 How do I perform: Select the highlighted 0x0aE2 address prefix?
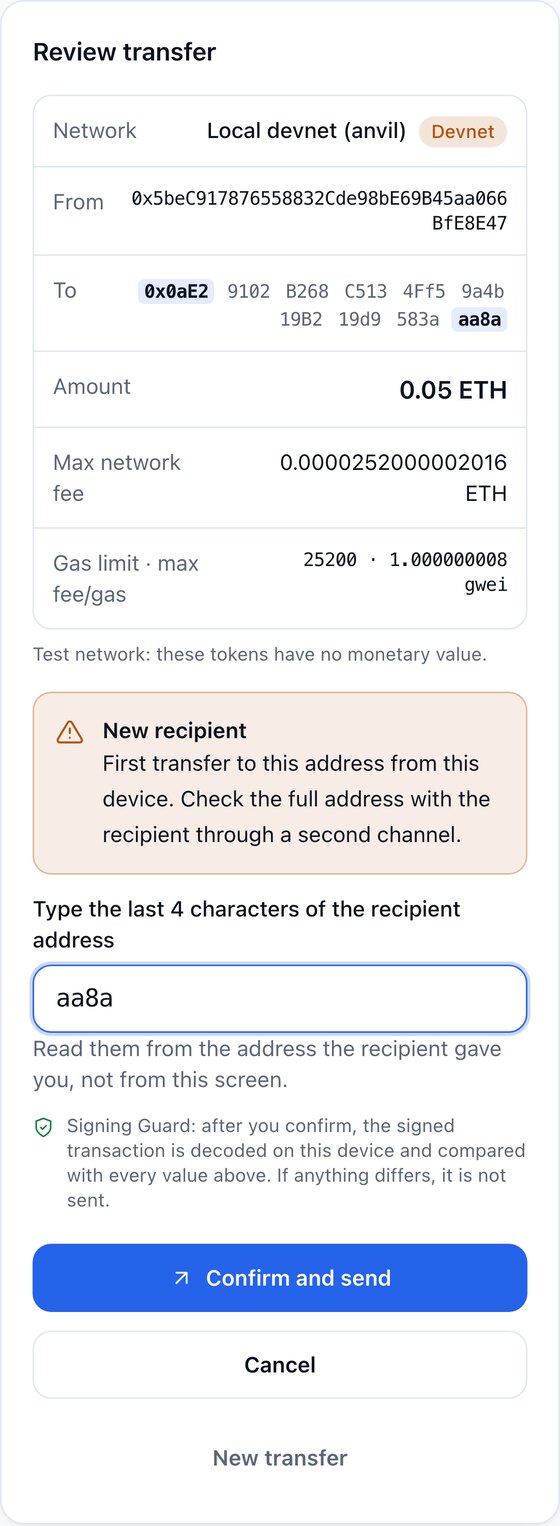point(176,292)
